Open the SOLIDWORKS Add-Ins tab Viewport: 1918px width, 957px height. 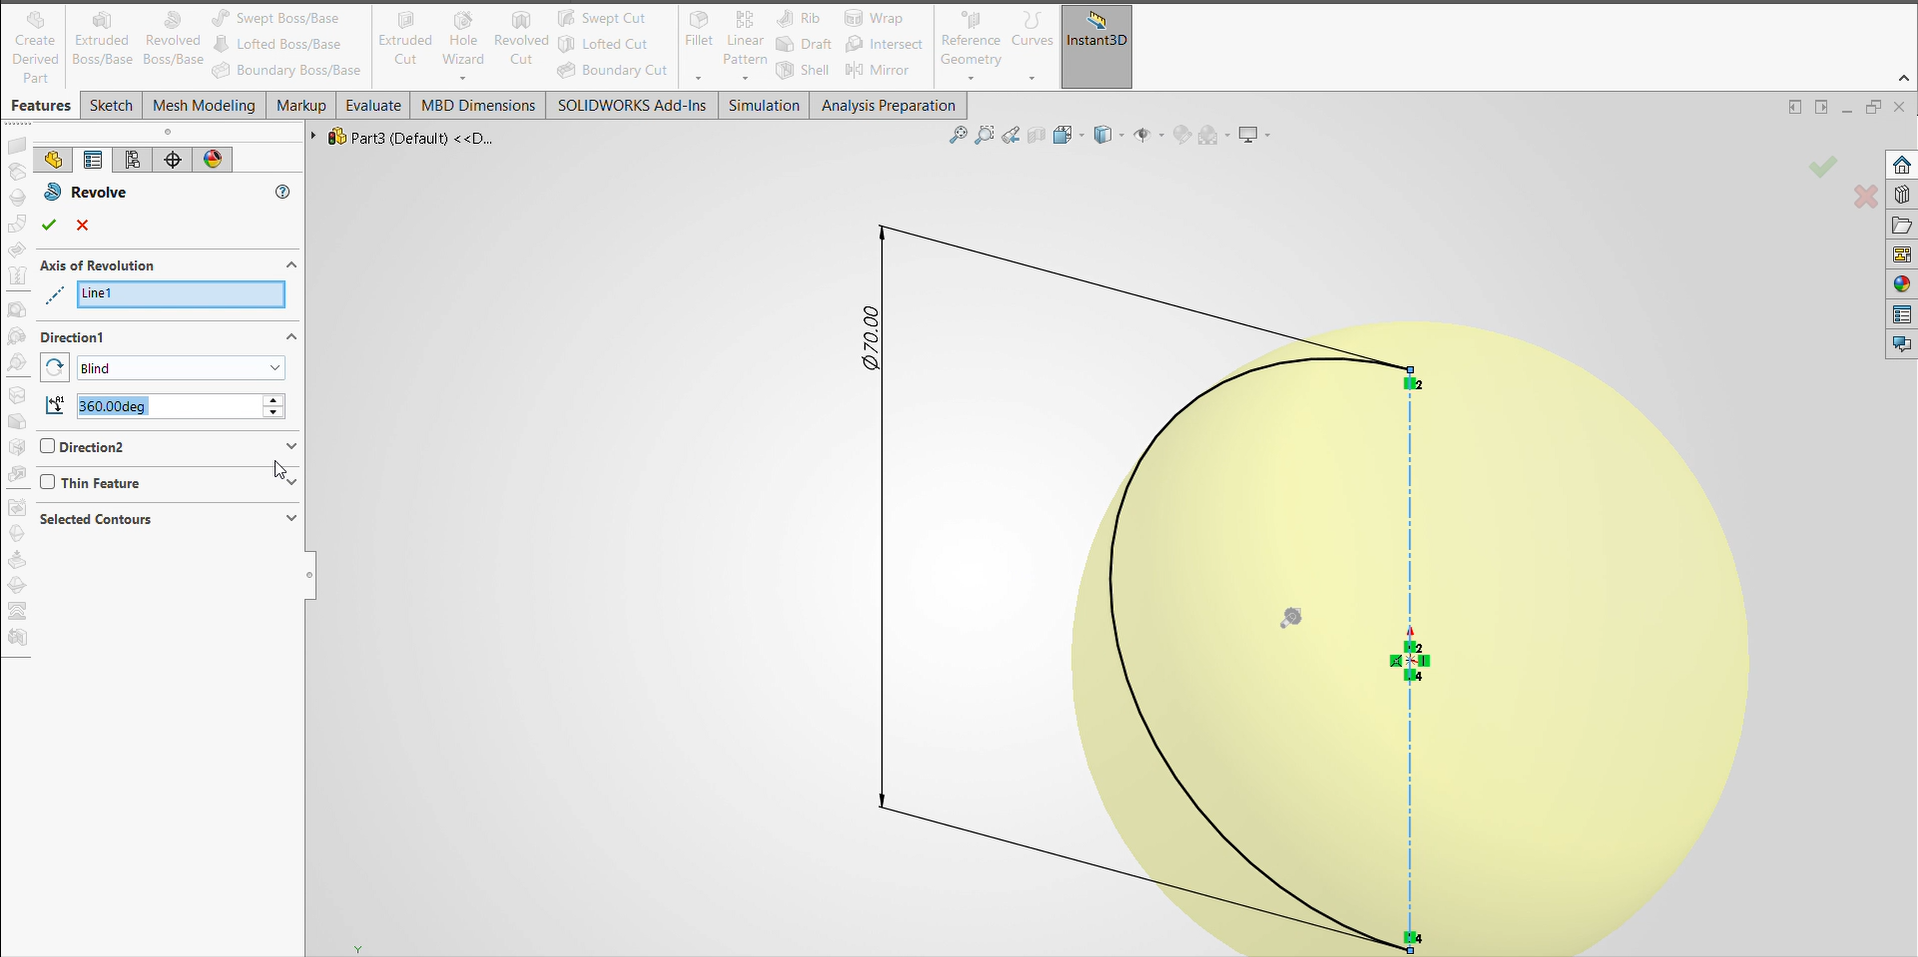632,105
